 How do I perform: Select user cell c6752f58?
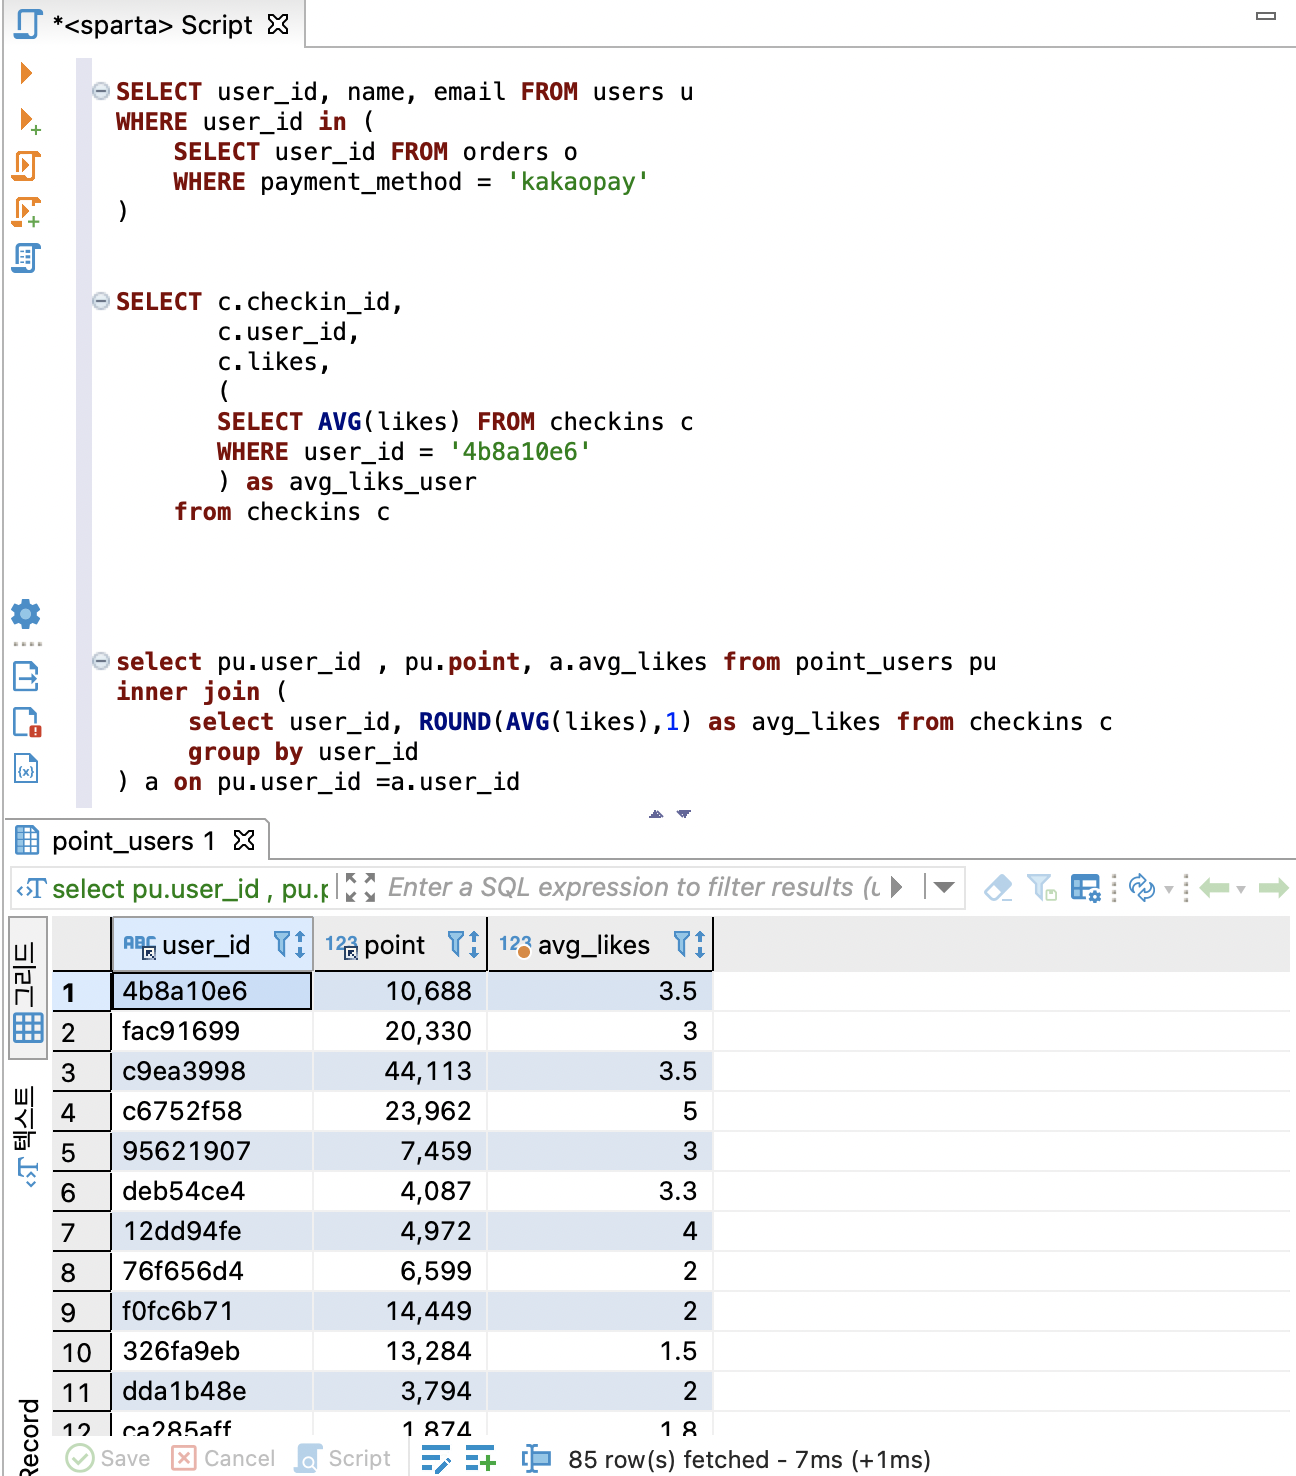click(212, 1111)
